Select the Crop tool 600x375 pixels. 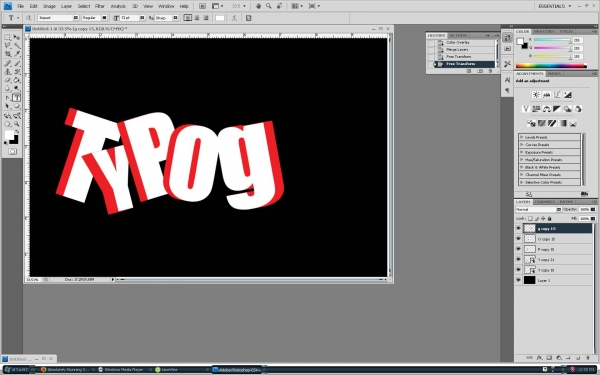(x=7, y=54)
